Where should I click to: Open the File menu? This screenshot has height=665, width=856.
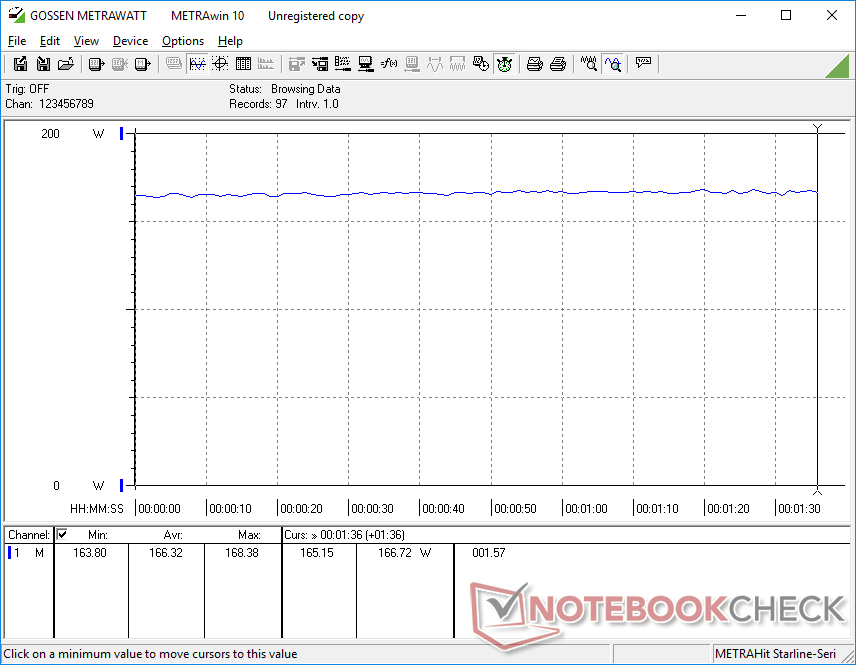tap(17, 41)
